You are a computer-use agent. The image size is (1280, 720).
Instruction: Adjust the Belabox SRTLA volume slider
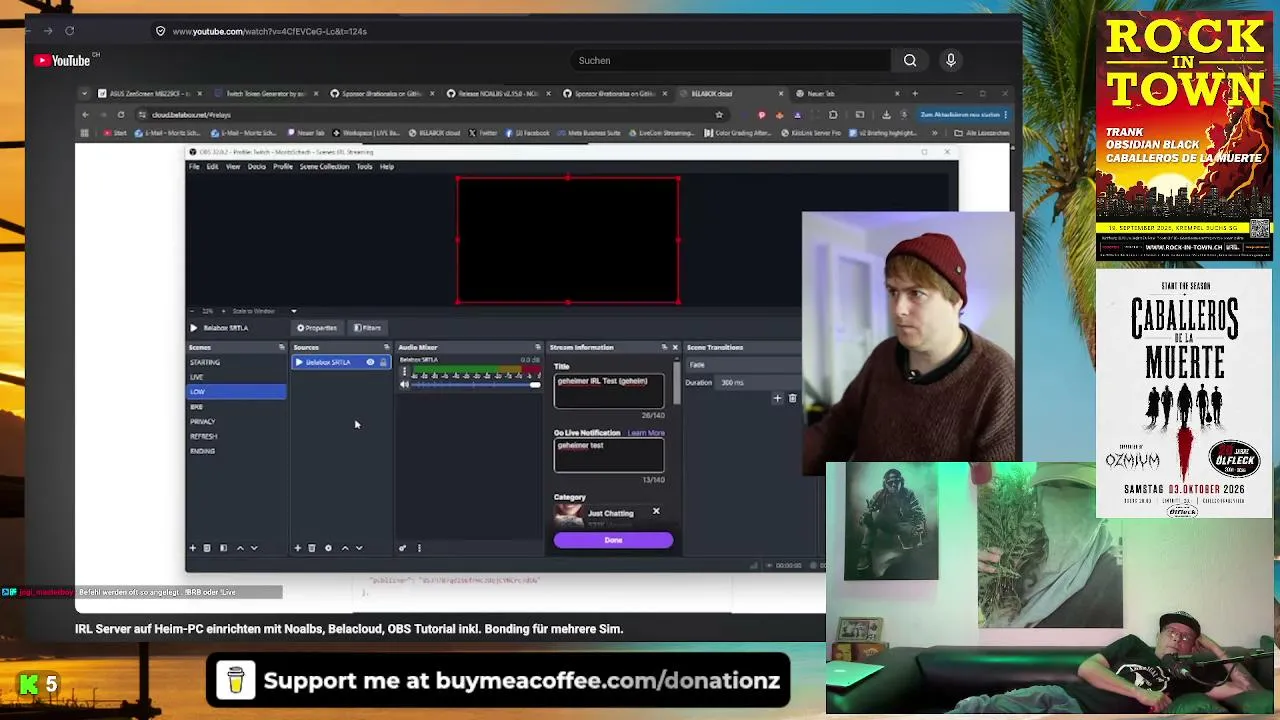click(477, 385)
